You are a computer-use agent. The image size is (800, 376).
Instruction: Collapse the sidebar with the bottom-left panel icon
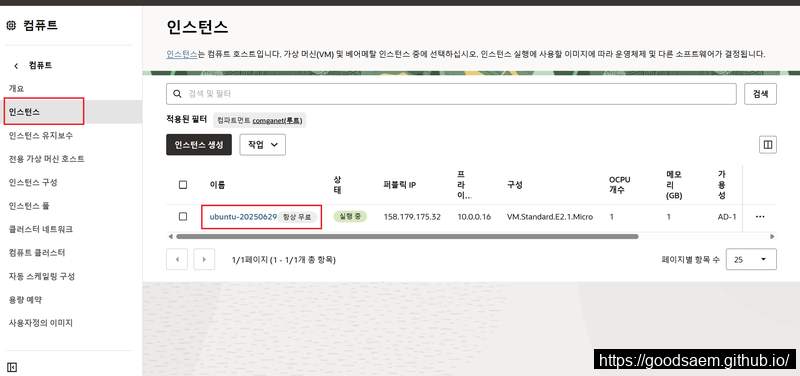point(13,367)
